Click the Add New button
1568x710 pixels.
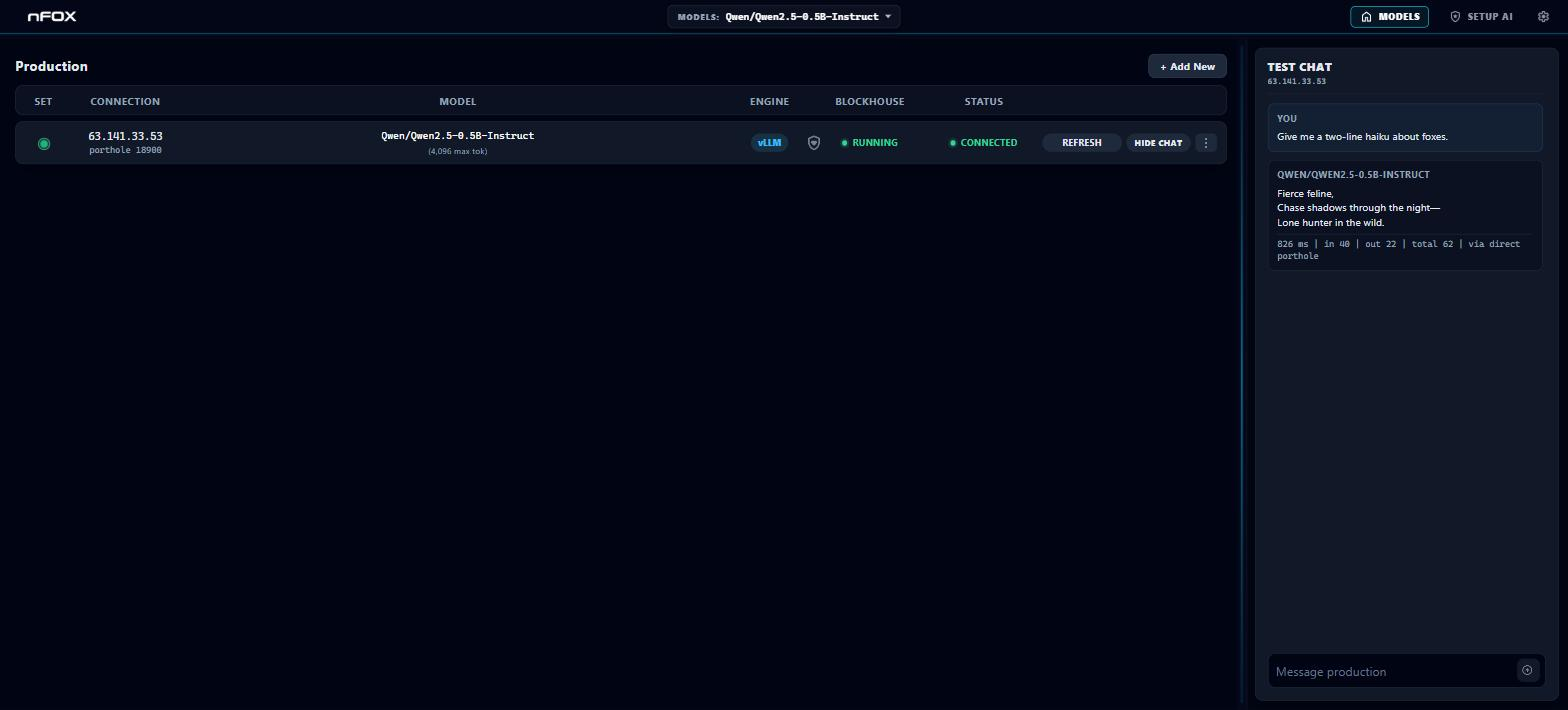pos(1187,67)
